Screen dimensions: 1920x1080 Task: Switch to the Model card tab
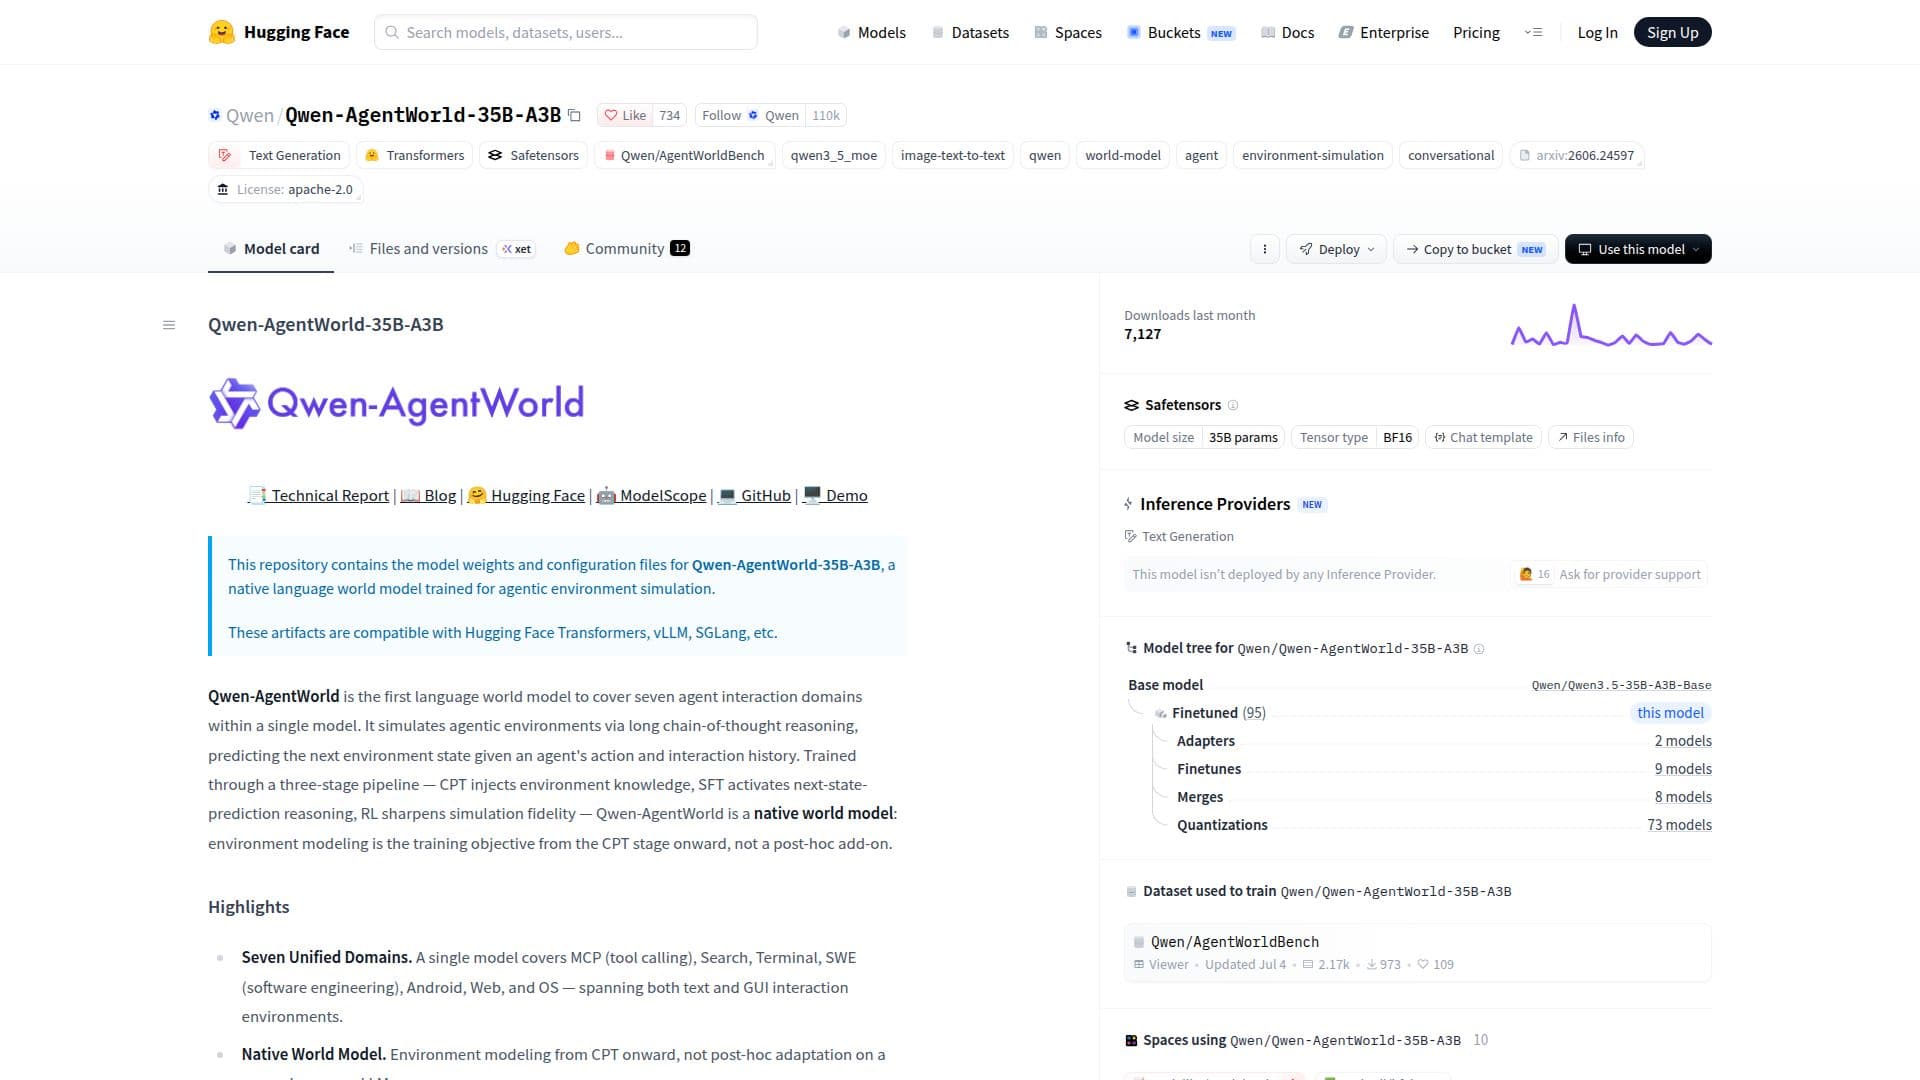[x=271, y=248]
